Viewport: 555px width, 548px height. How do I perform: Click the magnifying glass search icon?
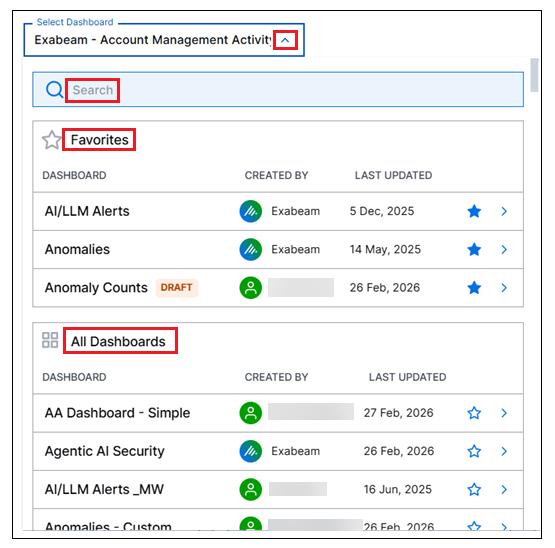pos(55,90)
